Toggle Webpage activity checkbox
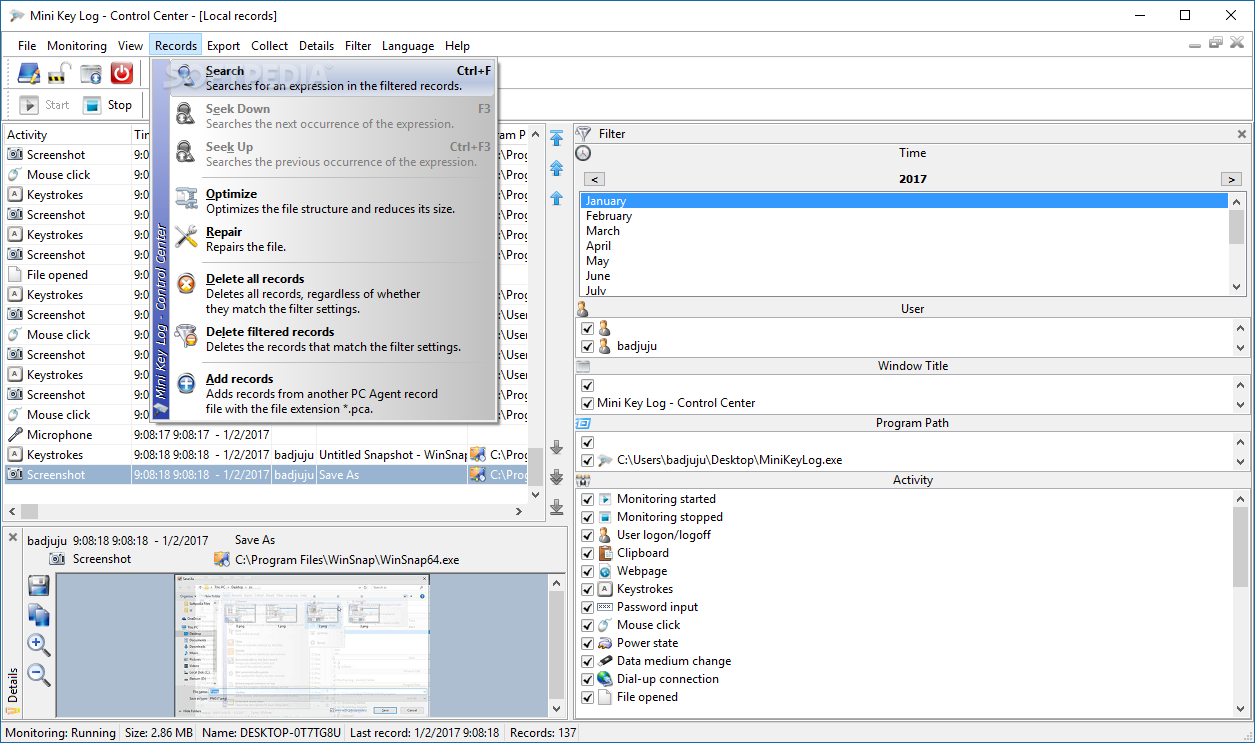The width and height of the screenshot is (1255, 743). 588,571
